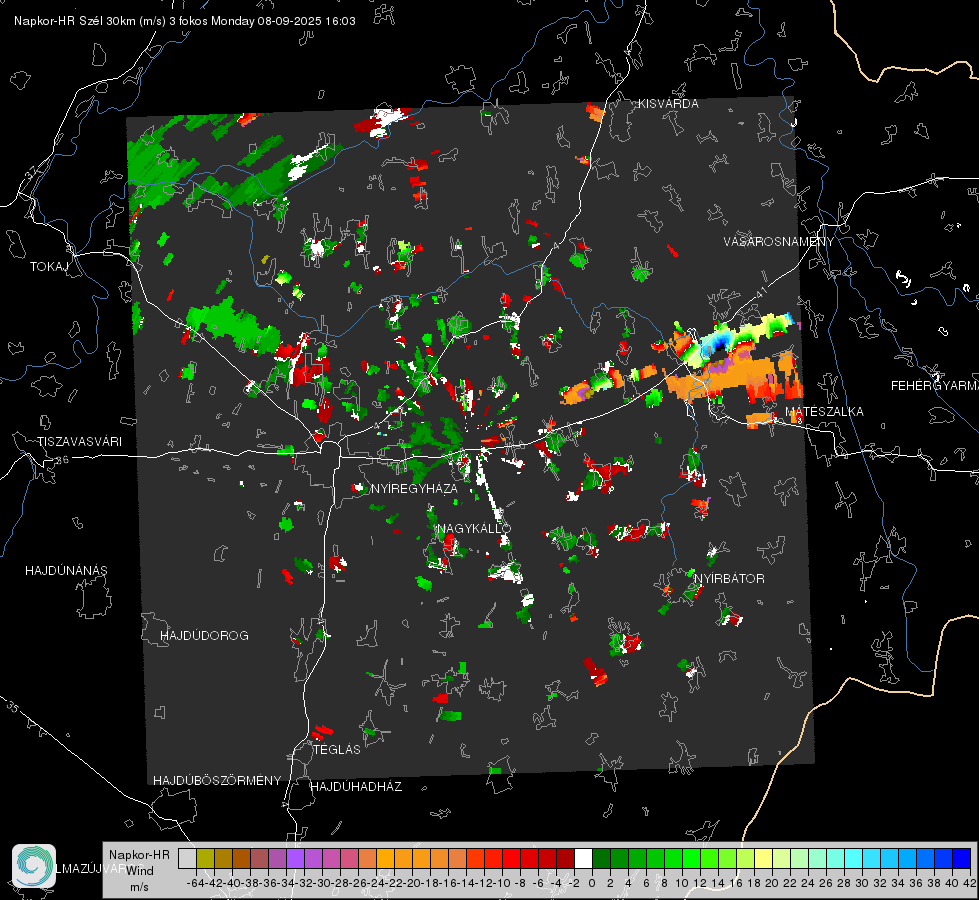Click the HAJDÚHADHÁZ town label
The height and width of the screenshot is (900, 979).
pyautogui.click(x=356, y=787)
